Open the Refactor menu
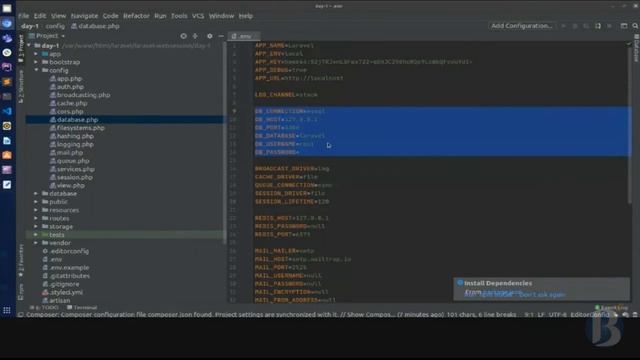This screenshot has height=360, width=640. click(136, 16)
